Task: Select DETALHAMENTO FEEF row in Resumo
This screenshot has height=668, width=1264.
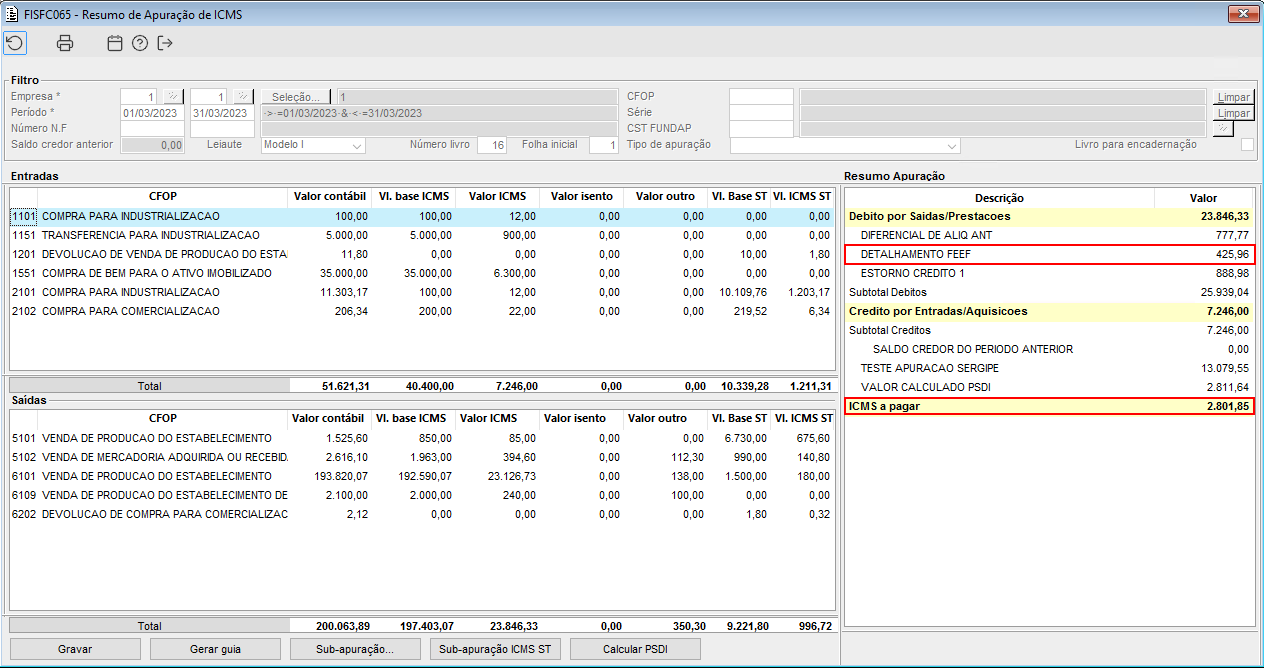Action: click(x=1048, y=254)
